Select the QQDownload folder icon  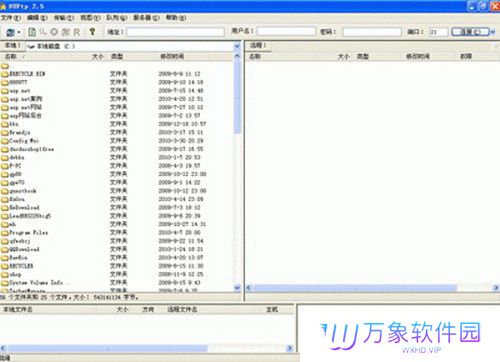pos(5,249)
